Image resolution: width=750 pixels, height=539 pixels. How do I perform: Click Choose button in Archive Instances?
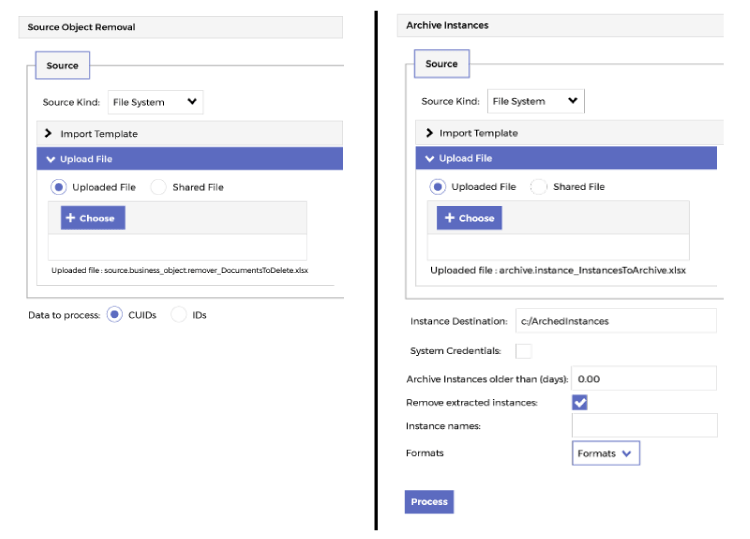click(x=469, y=218)
